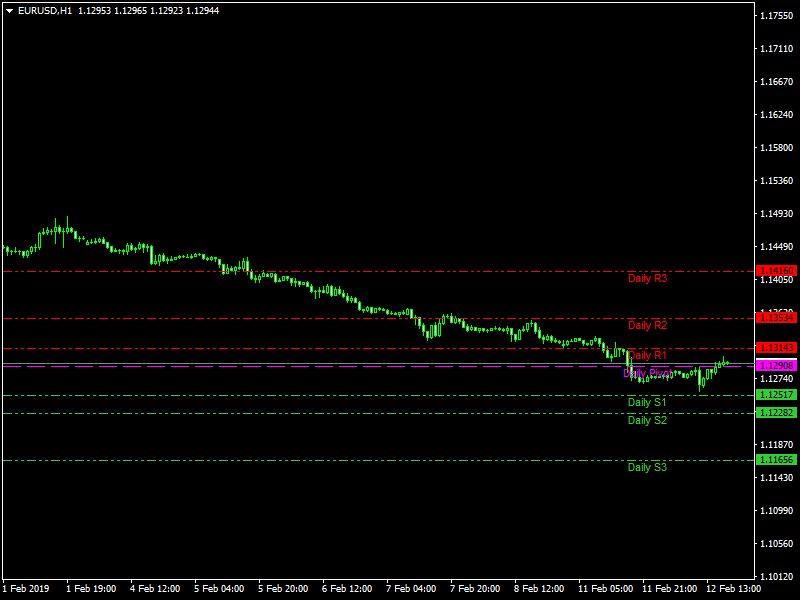
Task: Click the 1 Feb 2019 date label
Action: click(26, 588)
